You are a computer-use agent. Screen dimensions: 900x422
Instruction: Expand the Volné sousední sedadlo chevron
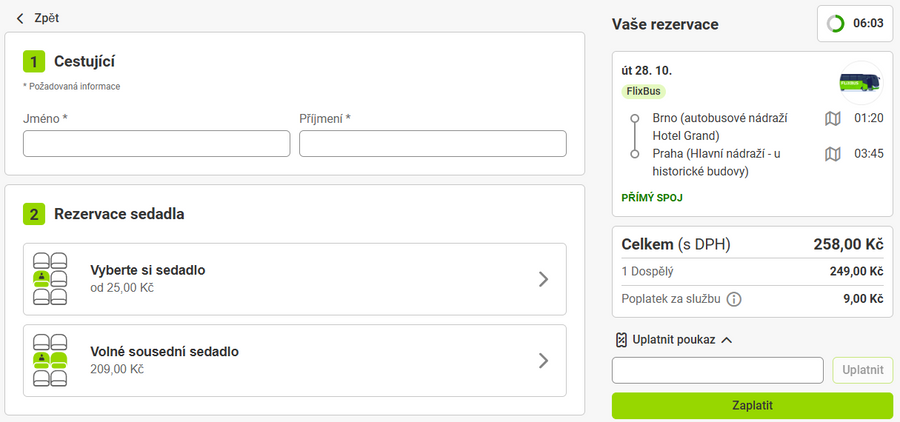click(x=543, y=360)
